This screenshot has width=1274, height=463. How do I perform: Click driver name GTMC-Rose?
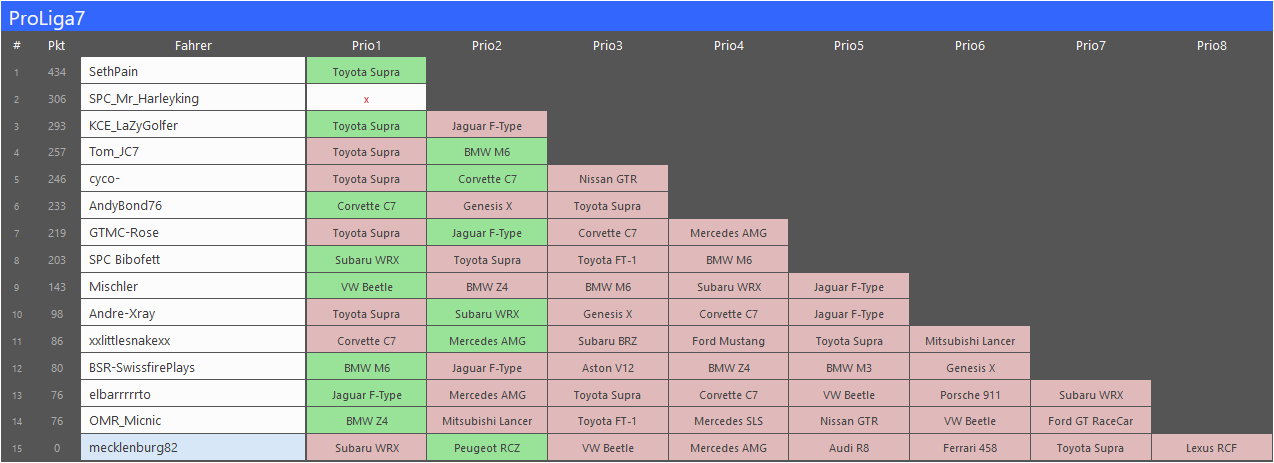193,233
